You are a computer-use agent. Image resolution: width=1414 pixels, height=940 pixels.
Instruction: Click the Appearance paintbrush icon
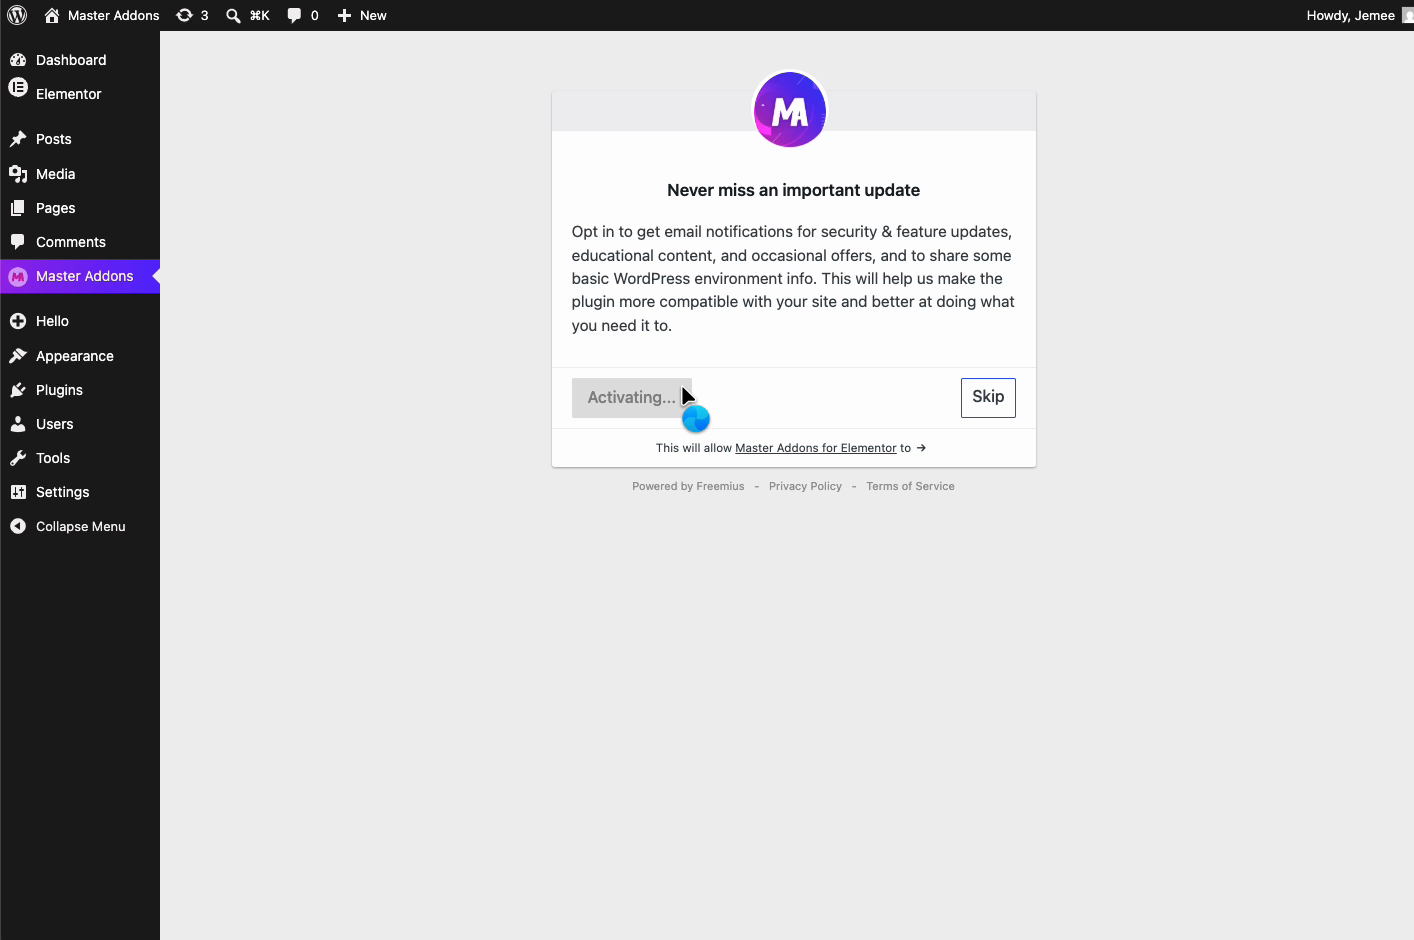(x=18, y=356)
